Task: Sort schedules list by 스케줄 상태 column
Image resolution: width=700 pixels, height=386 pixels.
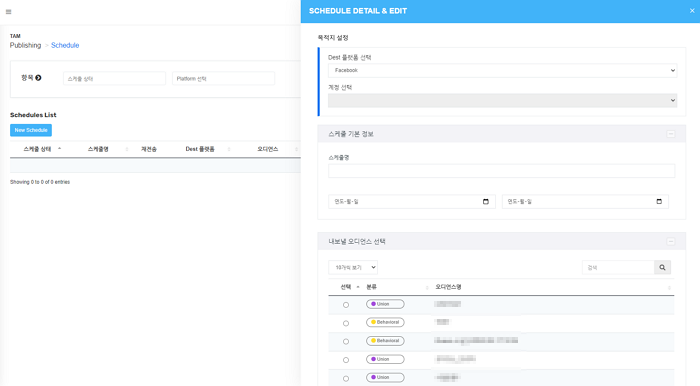Action: point(42,149)
